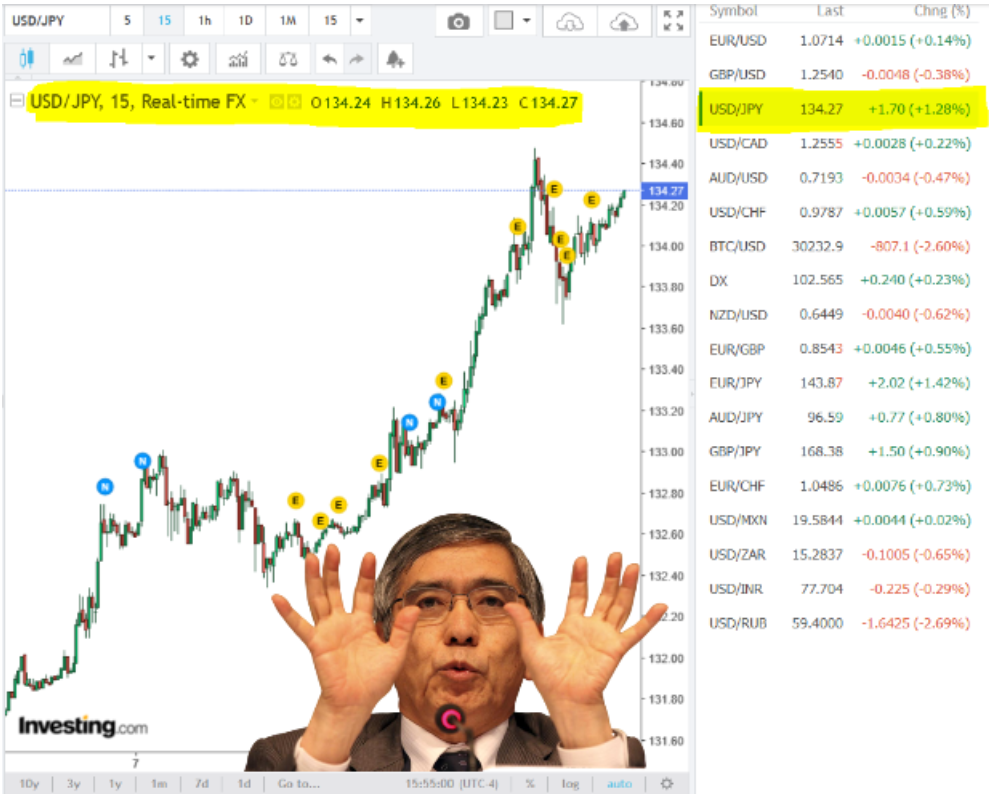
Task: Switch to area chart style icon
Action: point(72,59)
